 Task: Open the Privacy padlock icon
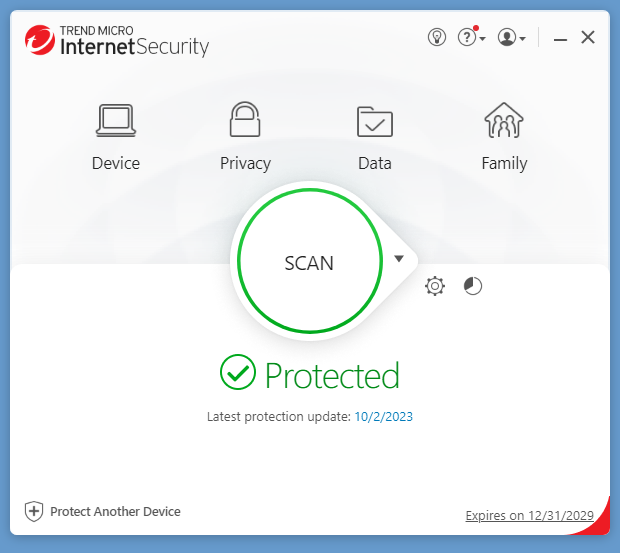click(245, 121)
